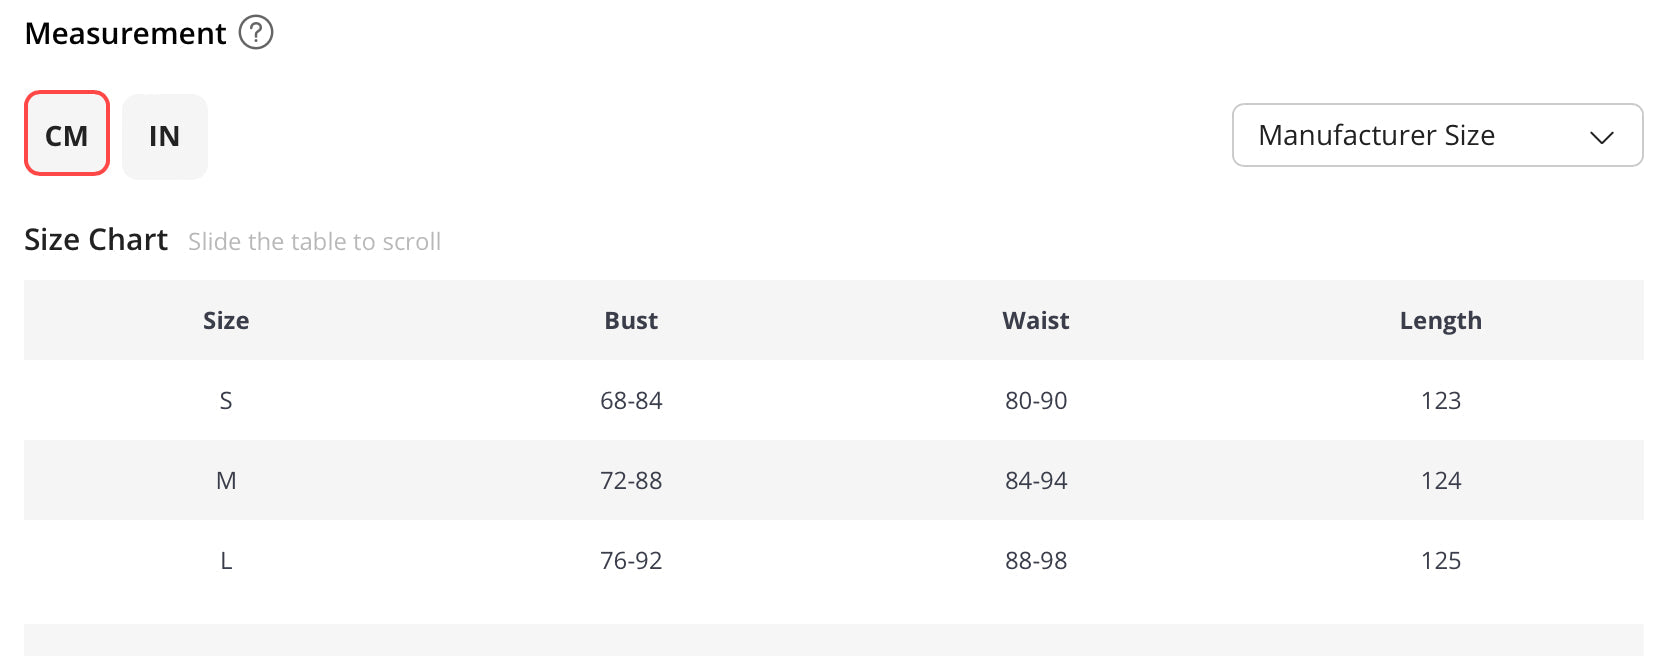Image resolution: width=1668 pixels, height=656 pixels.
Task: Select the M size row
Action: (x=834, y=480)
